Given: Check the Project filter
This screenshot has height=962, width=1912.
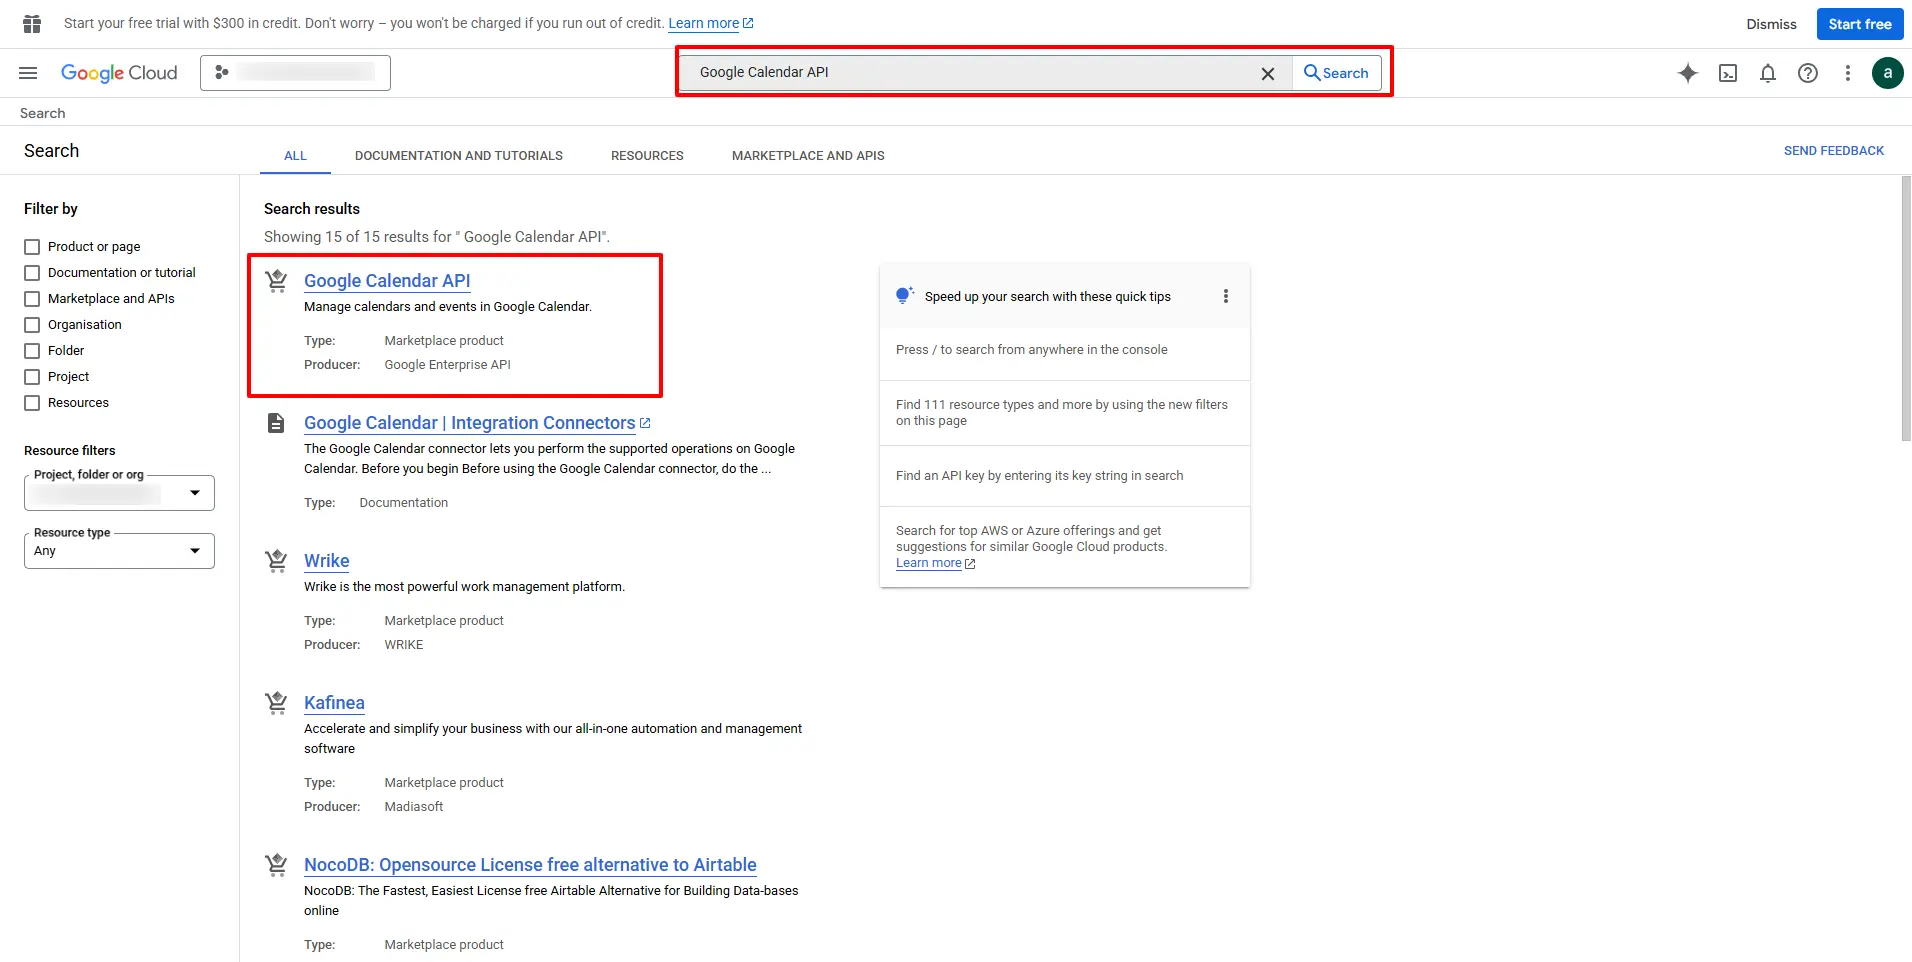Looking at the screenshot, I should pos(32,377).
